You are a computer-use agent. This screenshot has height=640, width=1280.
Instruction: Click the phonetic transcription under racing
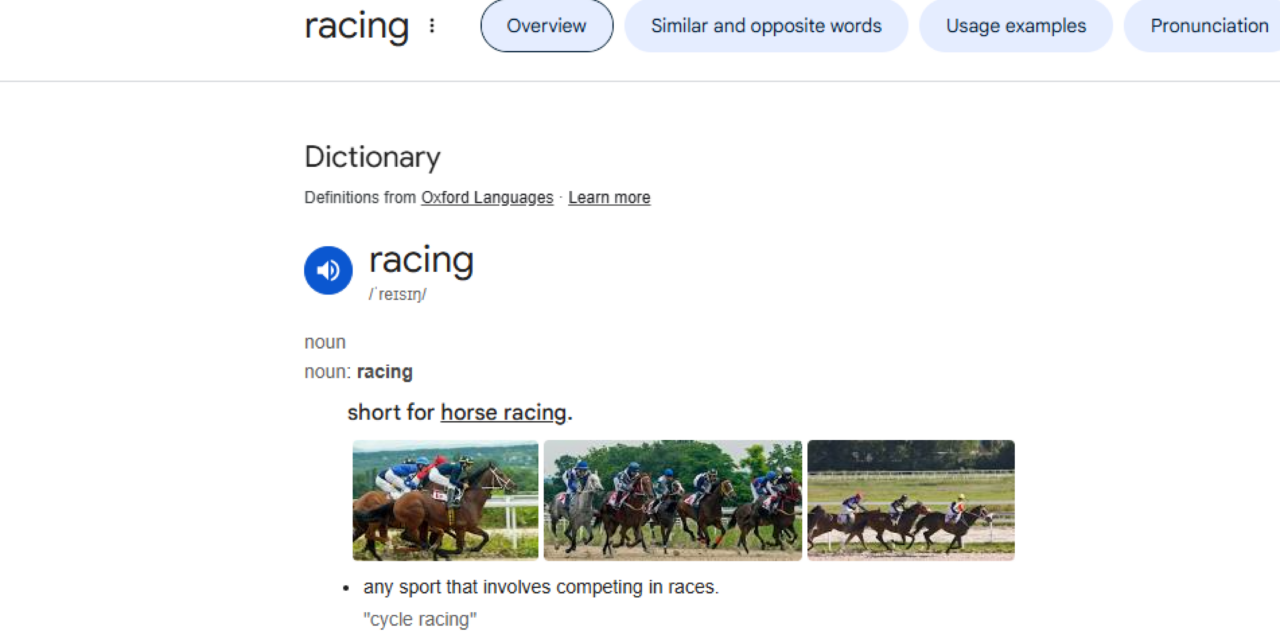(x=398, y=295)
